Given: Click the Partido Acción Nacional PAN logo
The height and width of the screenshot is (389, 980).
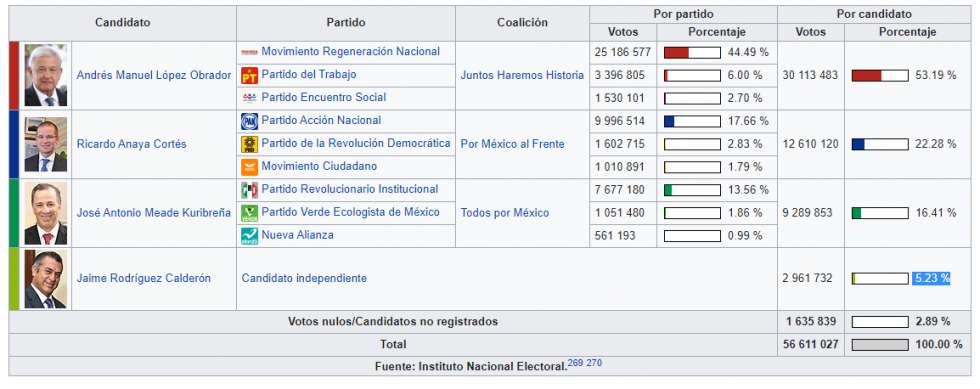Looking at the screenshot, I should click(x=249, y=121).
